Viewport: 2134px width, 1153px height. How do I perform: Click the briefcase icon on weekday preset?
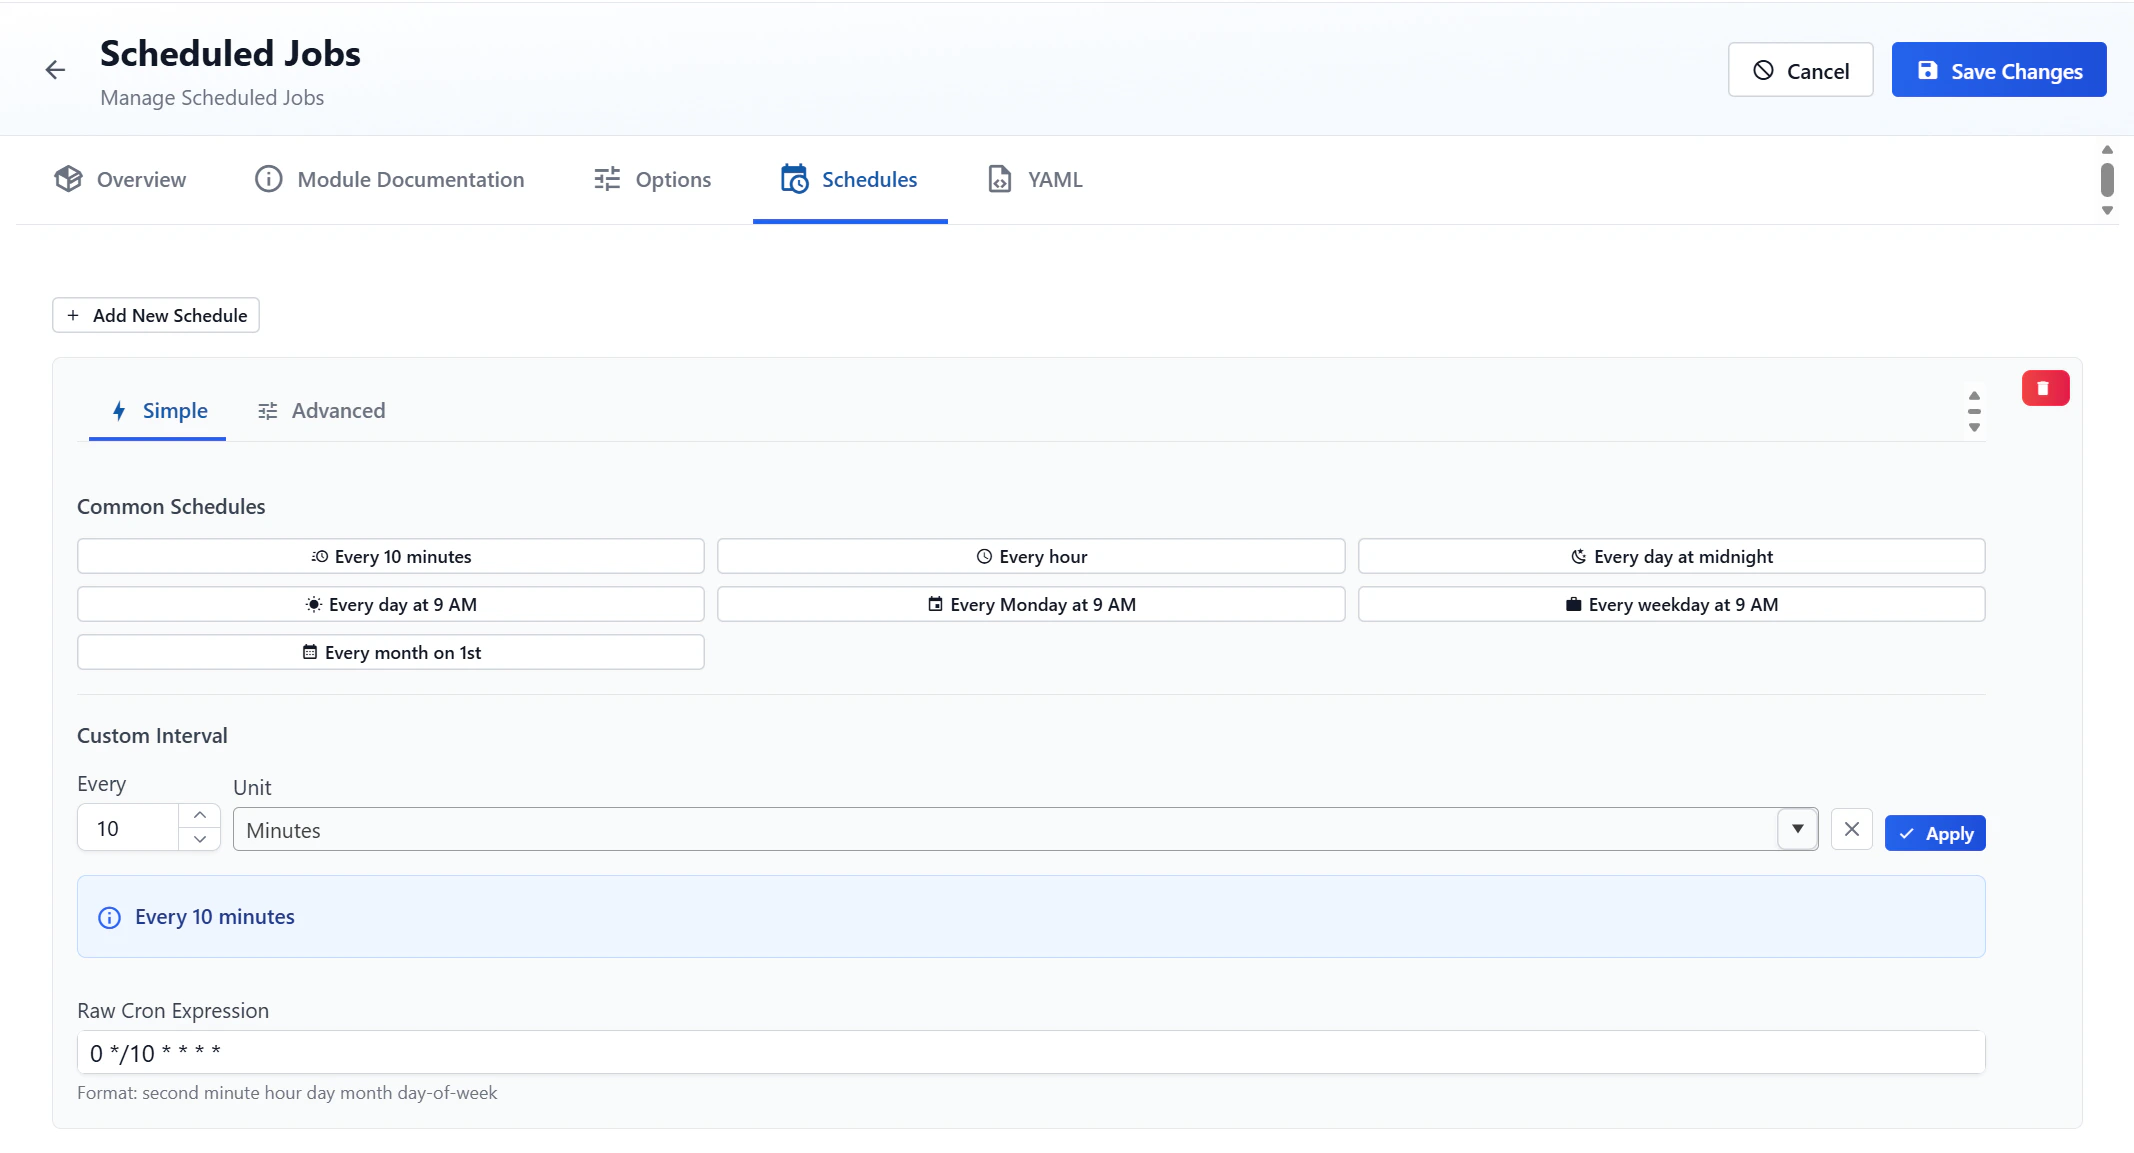[x=1573, y=604]
